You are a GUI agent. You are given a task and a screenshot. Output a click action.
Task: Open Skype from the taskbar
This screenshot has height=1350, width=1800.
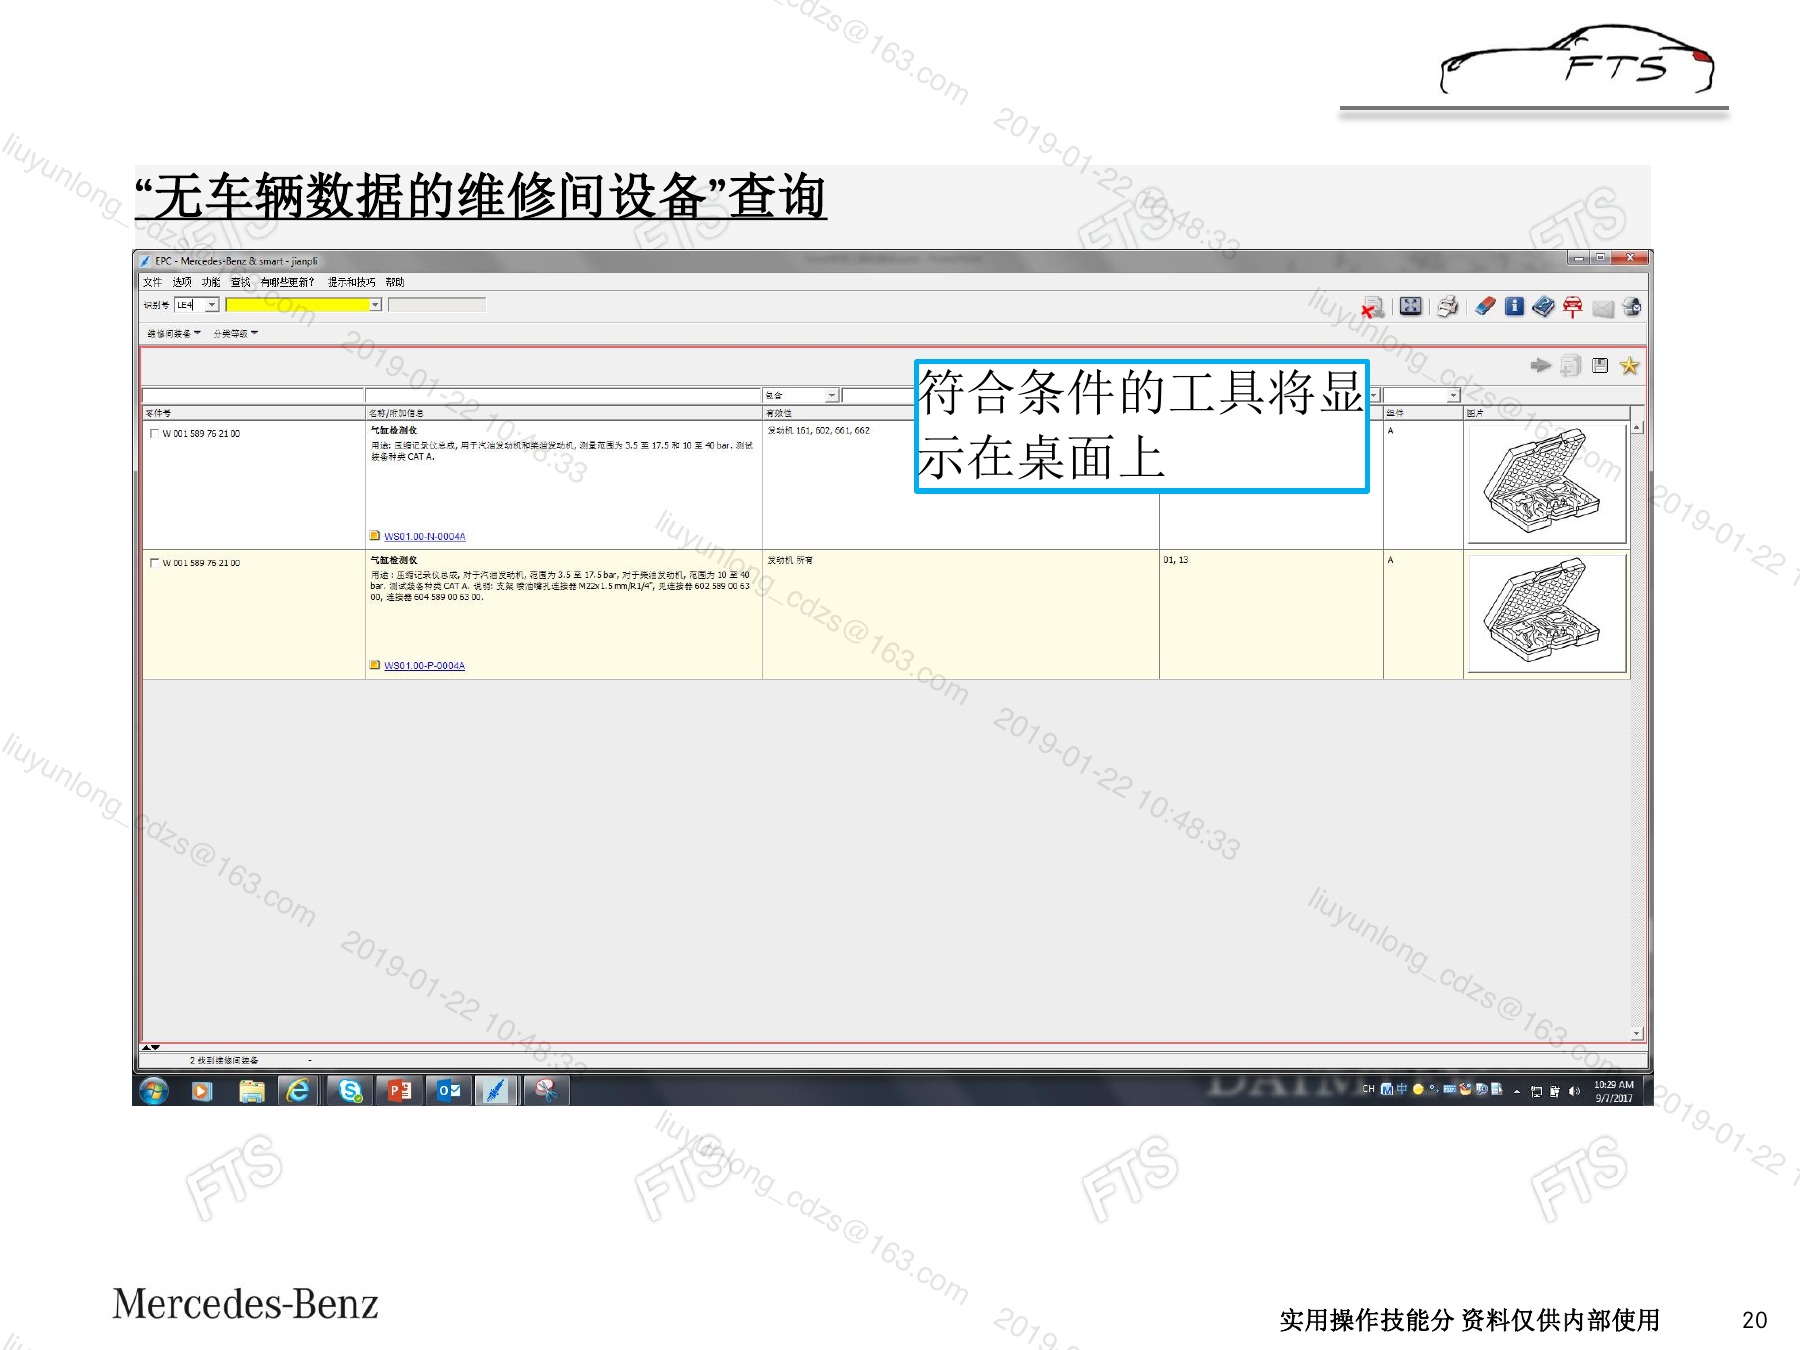click(x=350, y=1091)
